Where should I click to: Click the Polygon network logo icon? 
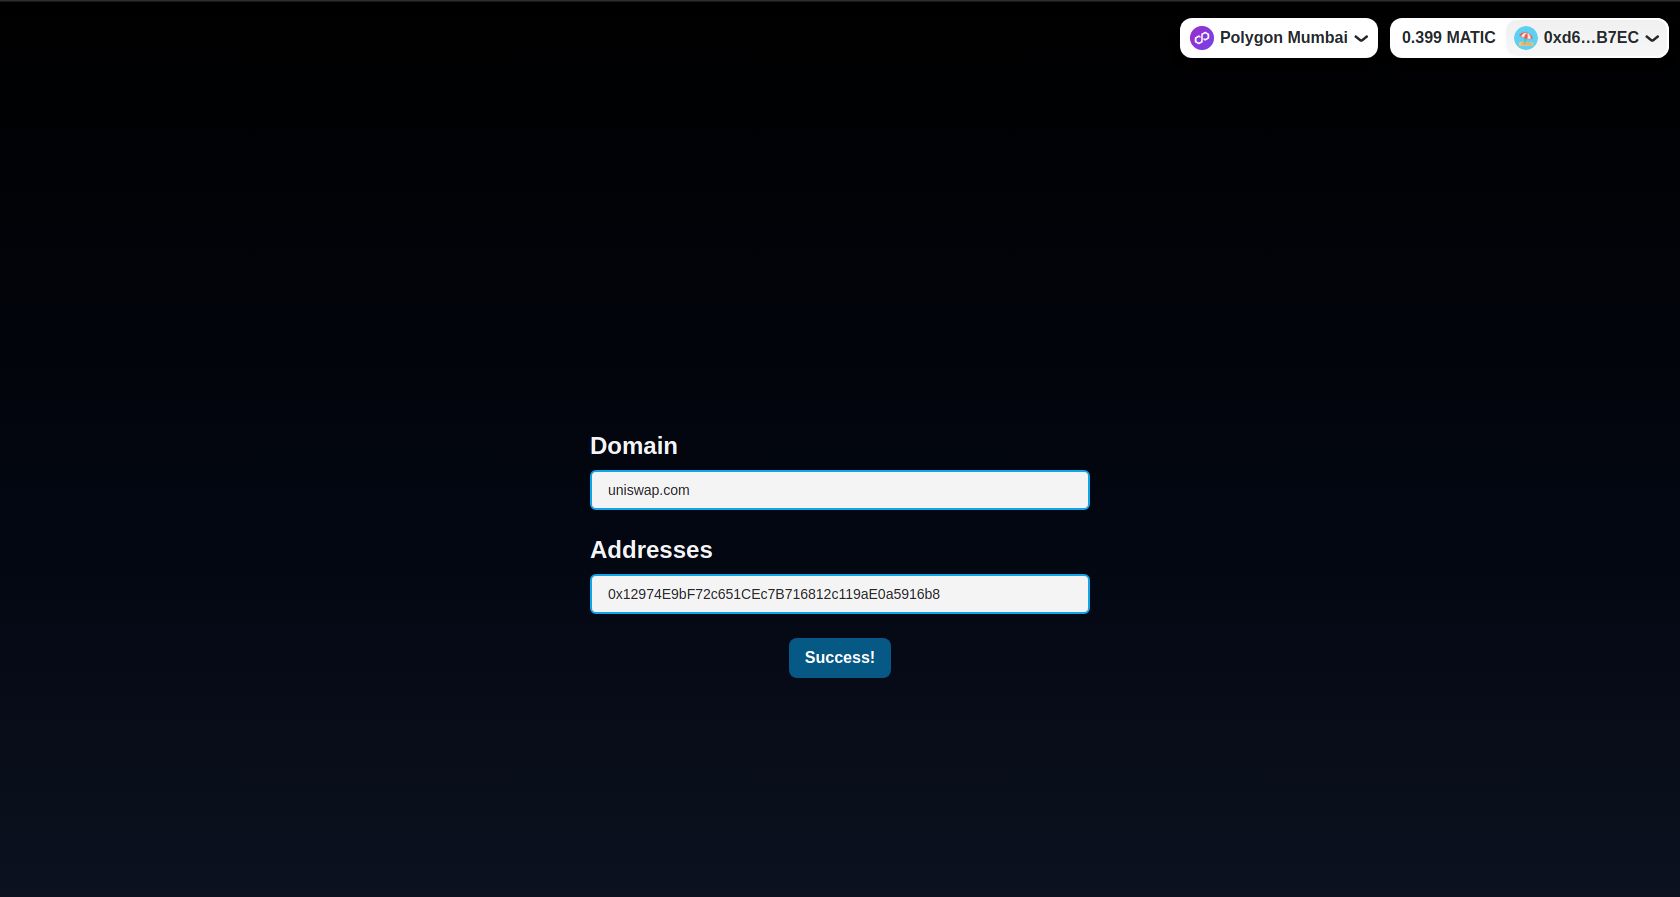[1202, 38]
